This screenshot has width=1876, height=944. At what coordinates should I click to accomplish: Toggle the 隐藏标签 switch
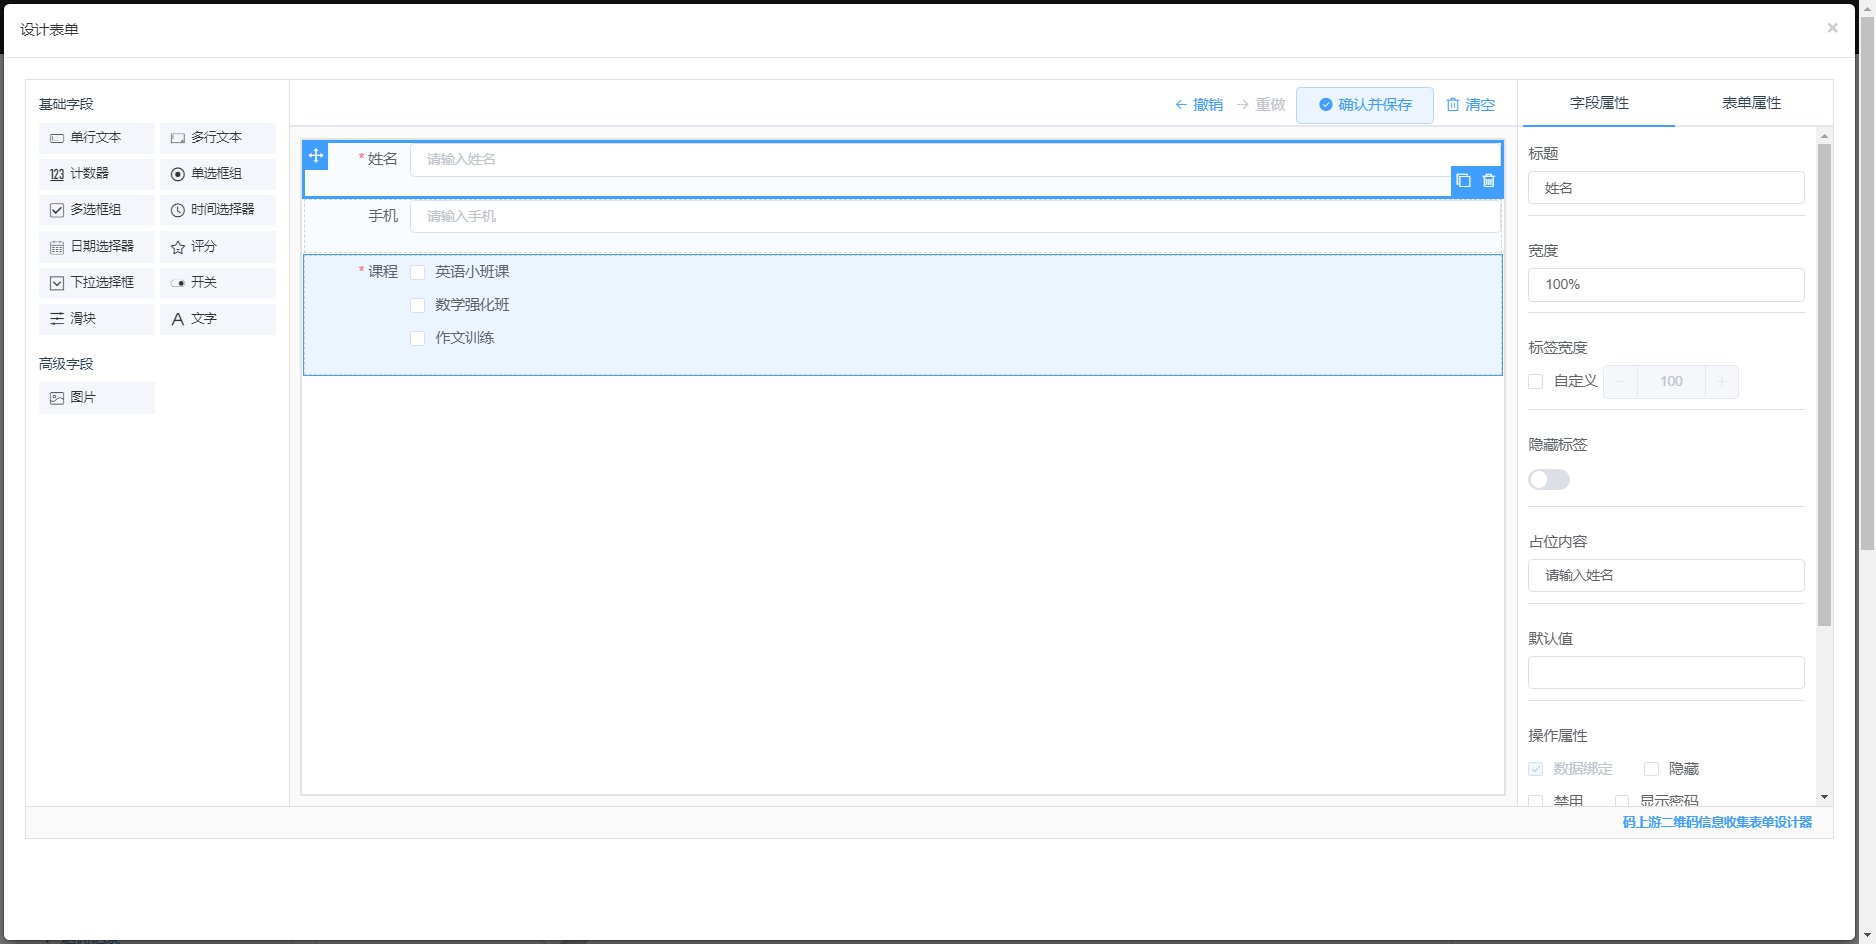coord(1548,480)
